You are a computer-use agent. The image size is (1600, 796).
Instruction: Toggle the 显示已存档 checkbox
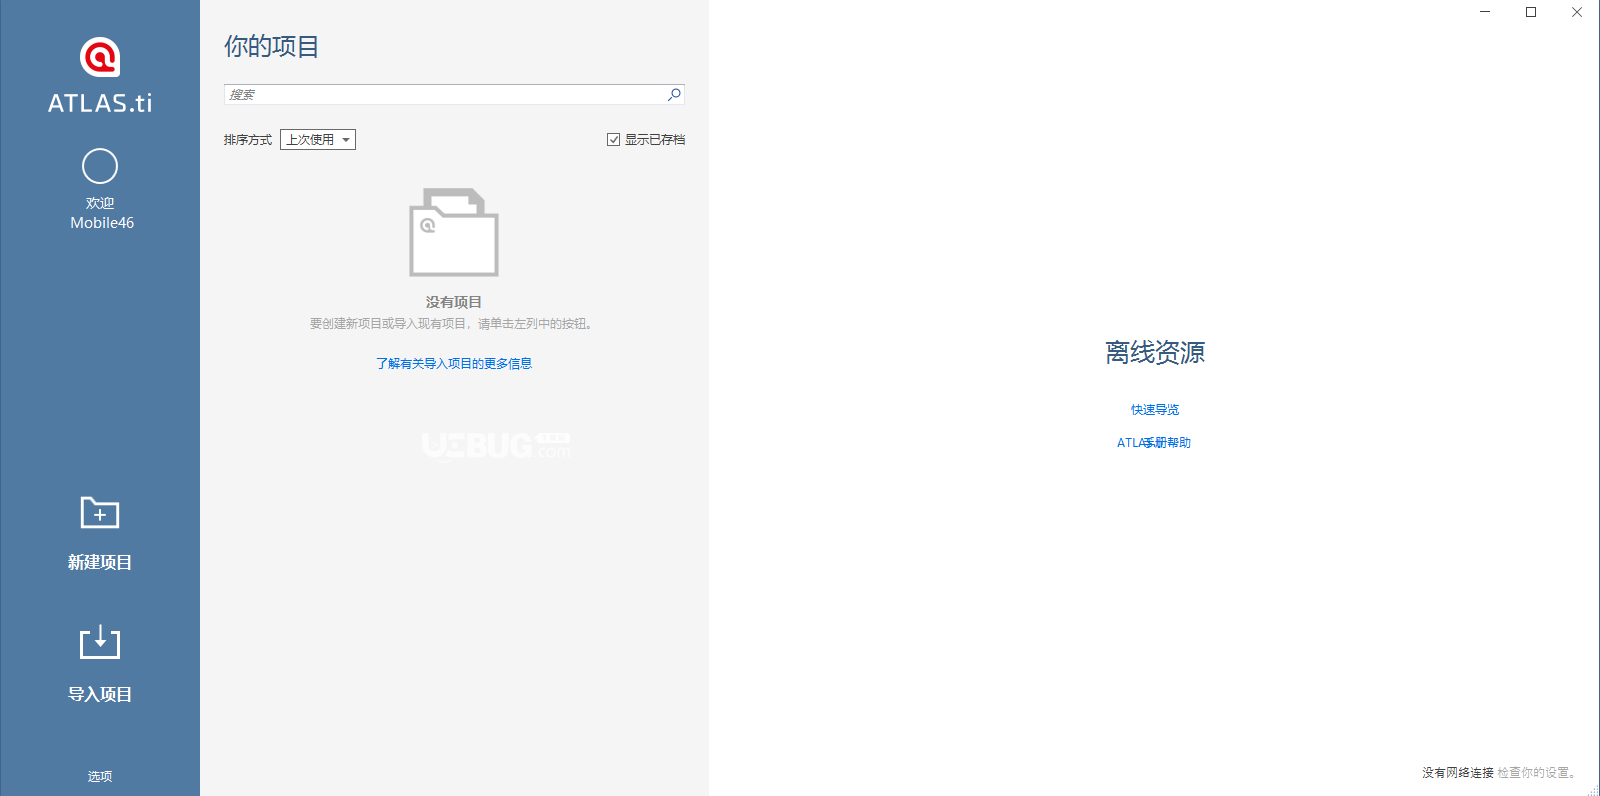pyautogui.click(x=613, y=140)
